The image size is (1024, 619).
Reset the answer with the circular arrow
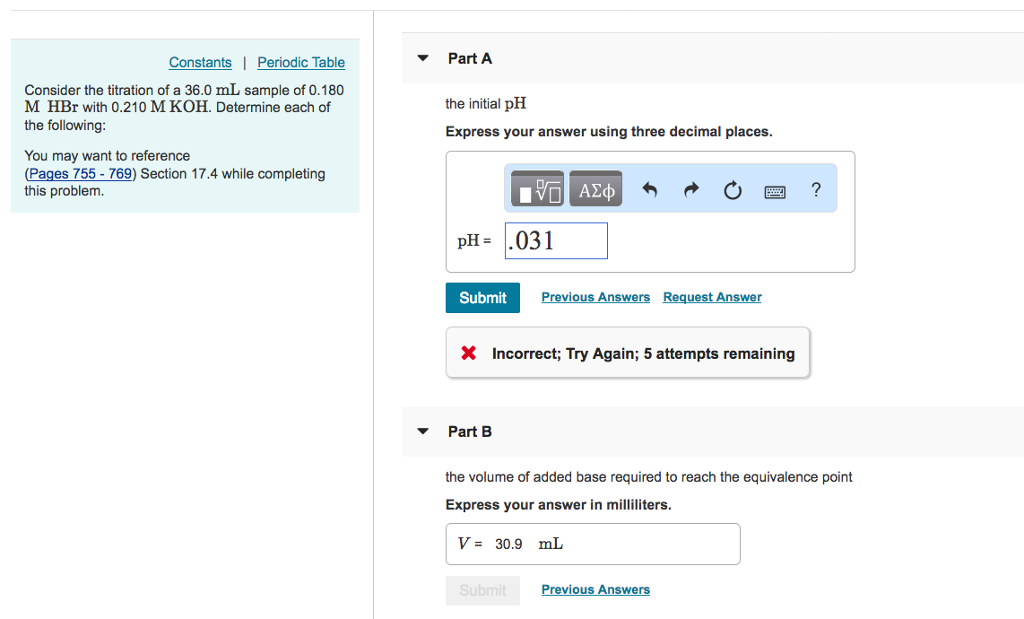733,190
